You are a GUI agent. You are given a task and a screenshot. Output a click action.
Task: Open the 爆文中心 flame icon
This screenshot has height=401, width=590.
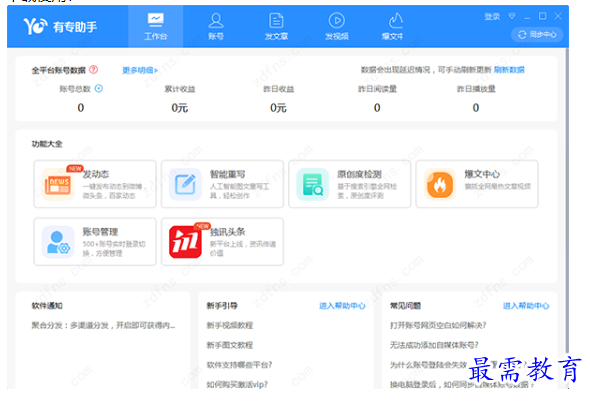(439, 184)
